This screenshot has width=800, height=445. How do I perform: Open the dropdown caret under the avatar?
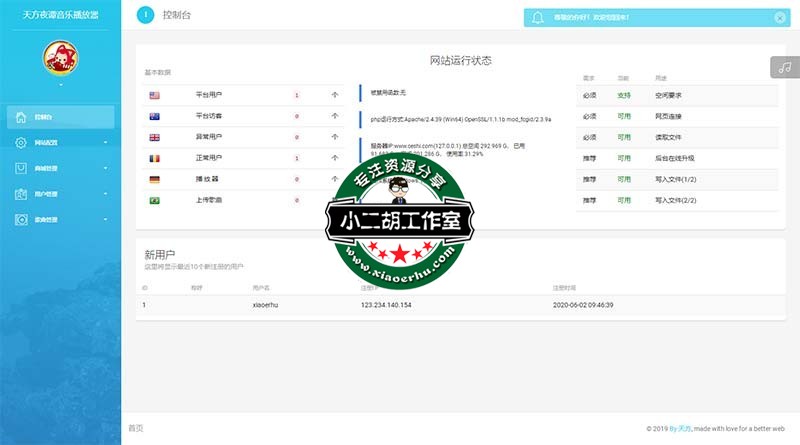click(x=59, y=87)
